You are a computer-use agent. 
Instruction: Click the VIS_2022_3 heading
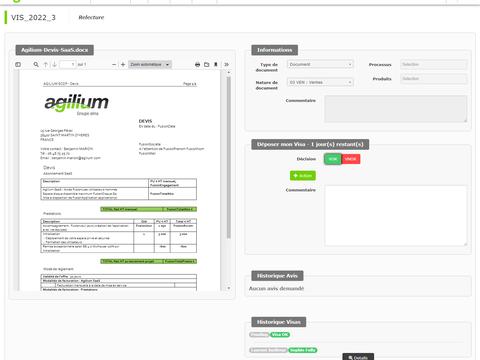(x=33, y=18)
